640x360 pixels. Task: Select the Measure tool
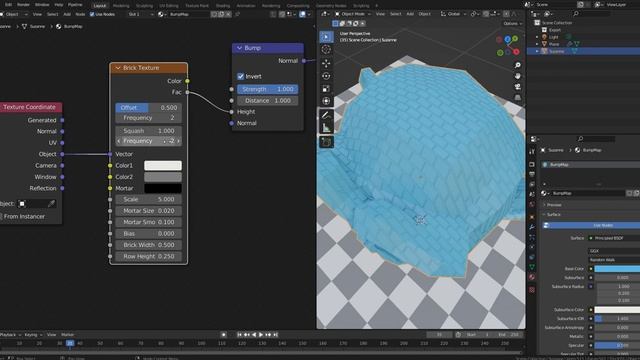click(326, 128)
